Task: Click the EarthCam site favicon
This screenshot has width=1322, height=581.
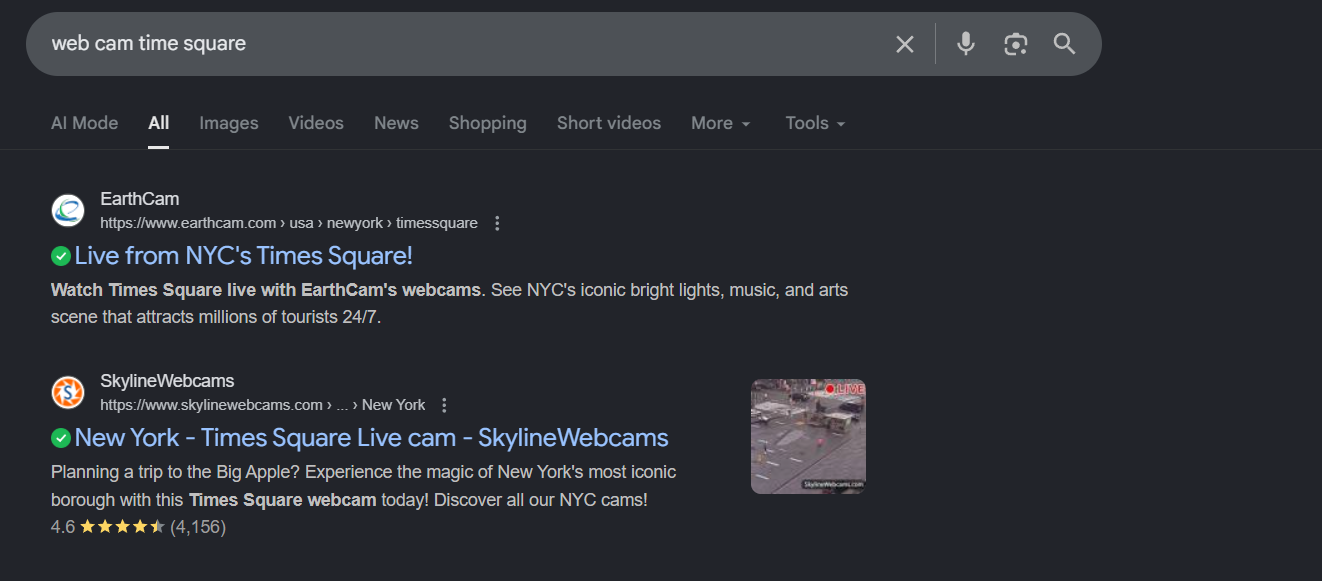Action: click(68, 211)
